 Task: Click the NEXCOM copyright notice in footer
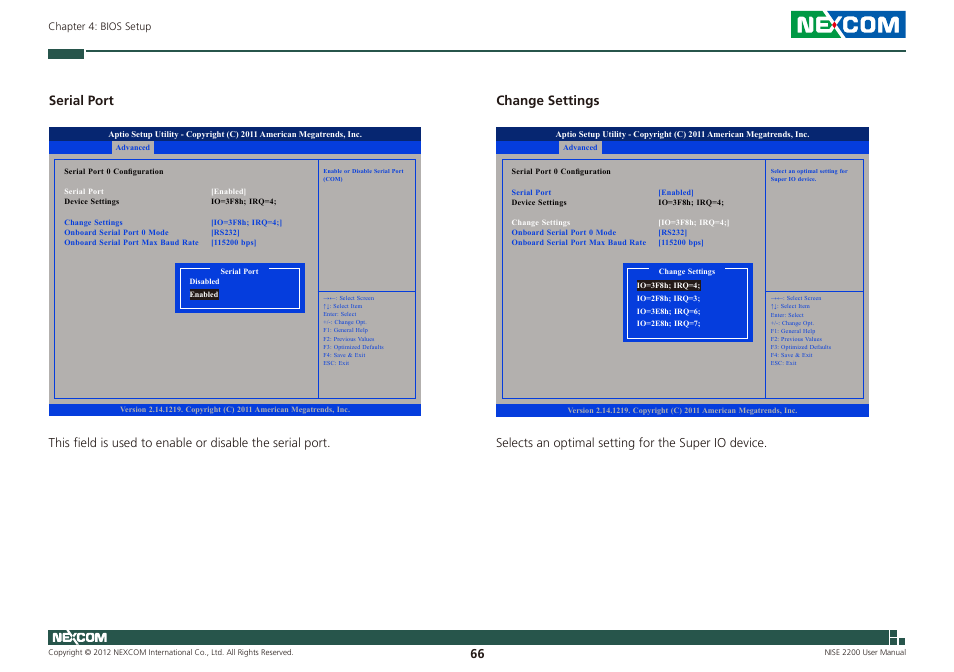[171, 653]
